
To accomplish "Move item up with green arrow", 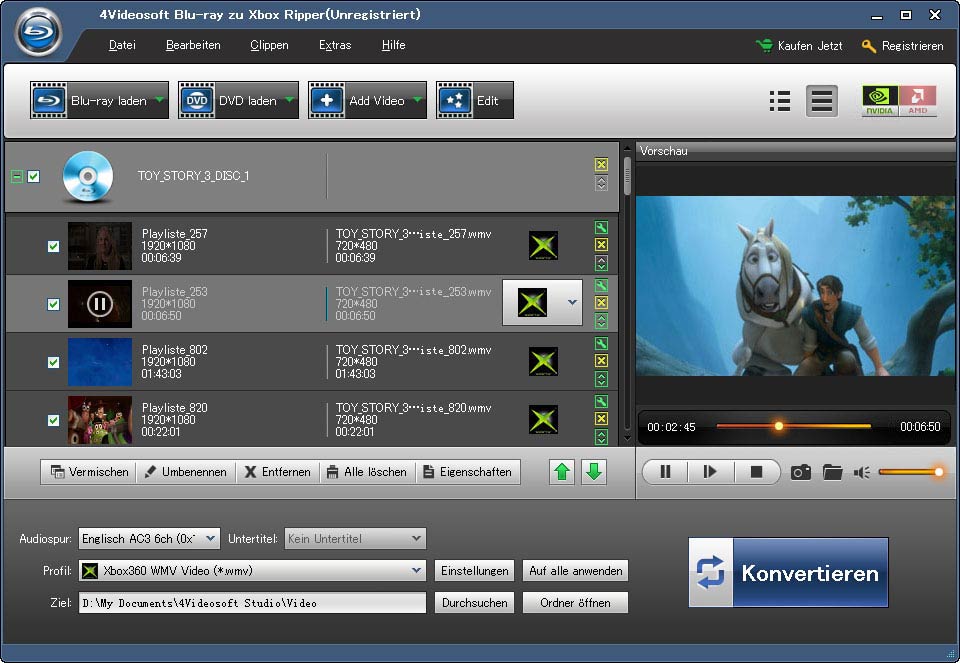I will (563, 472).
